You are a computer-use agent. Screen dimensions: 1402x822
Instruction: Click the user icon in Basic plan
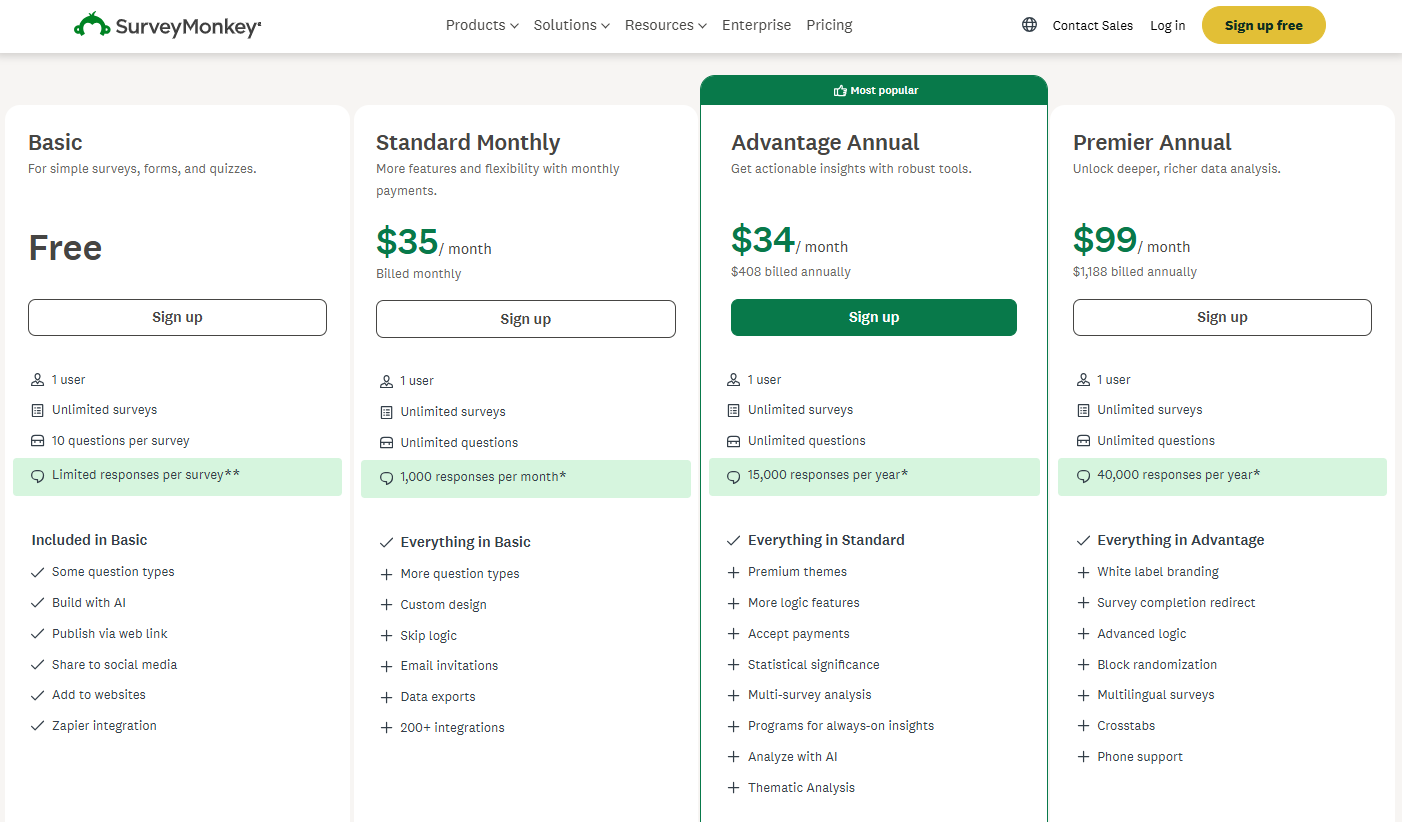(37, 380)
